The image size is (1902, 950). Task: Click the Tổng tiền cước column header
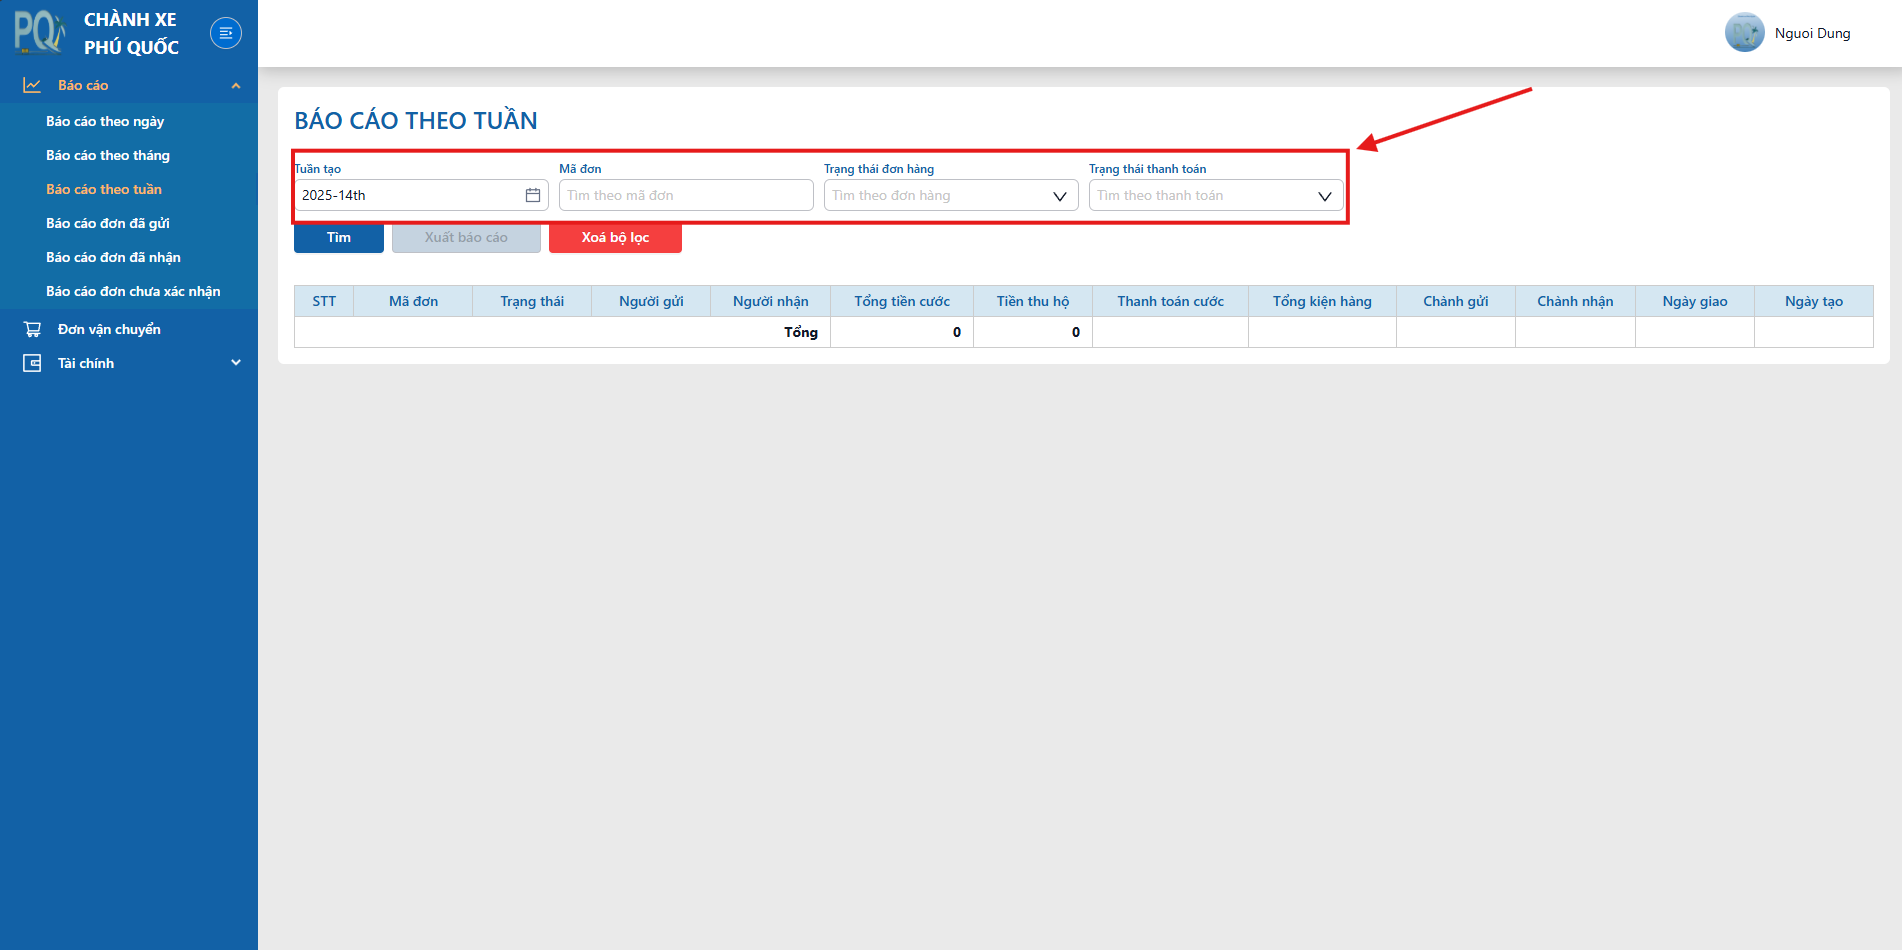pos(902,301)
